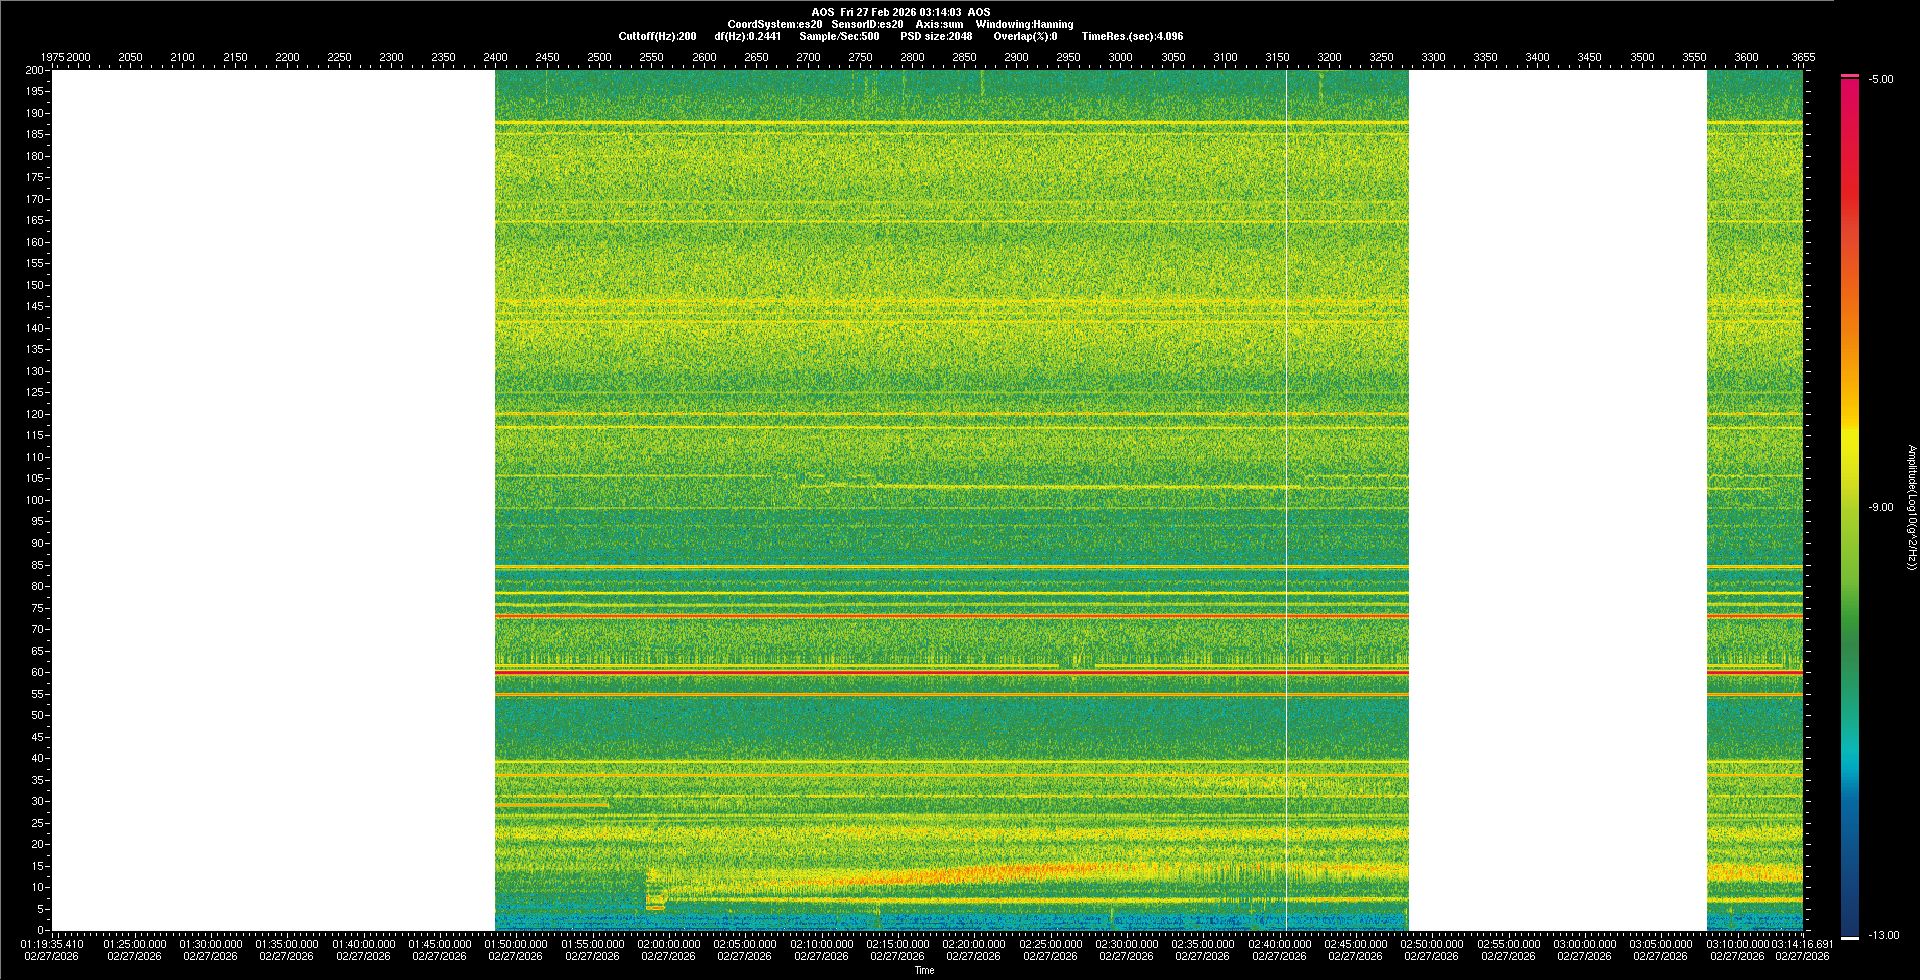Viewport: 1920px width, 980px height.
Task: Click the -9.00 colorbar amplitude label
Action: coord(1881,507)
